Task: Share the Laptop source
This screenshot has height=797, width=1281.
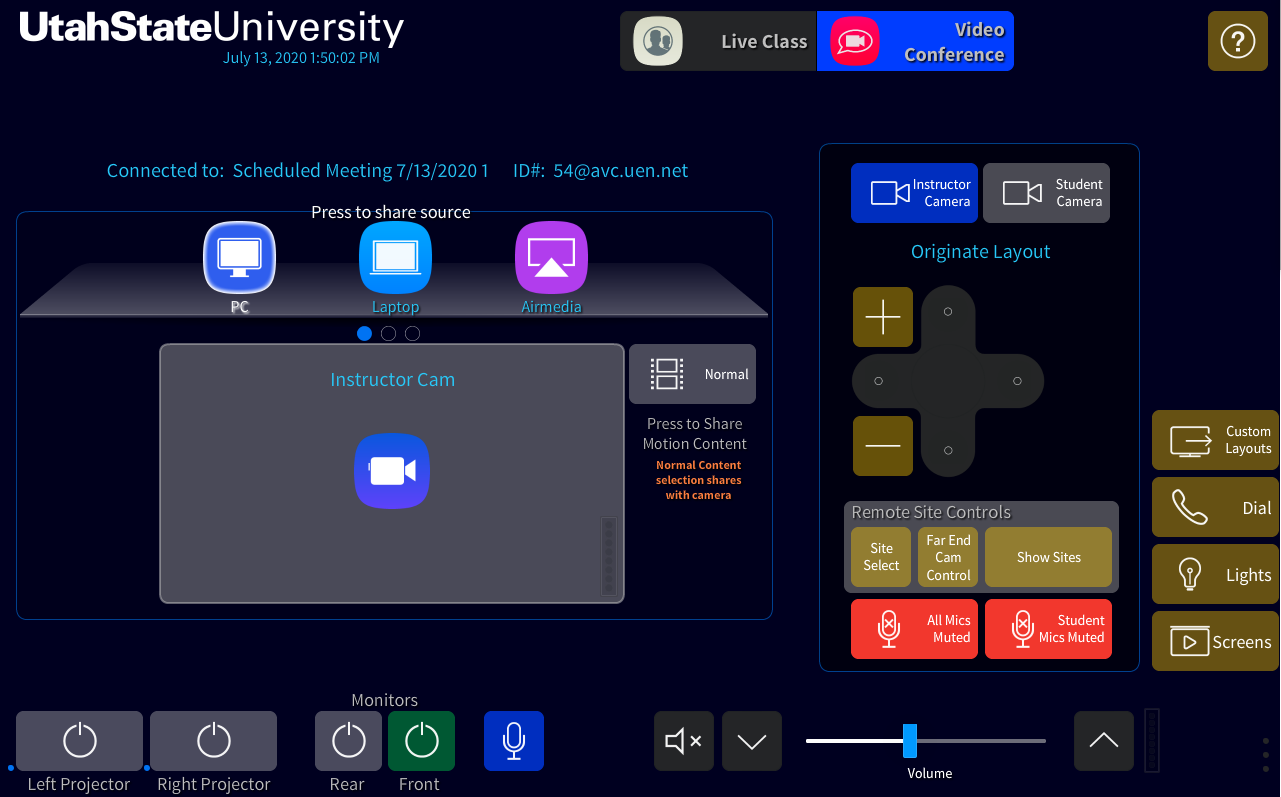Action: [395, 258]
